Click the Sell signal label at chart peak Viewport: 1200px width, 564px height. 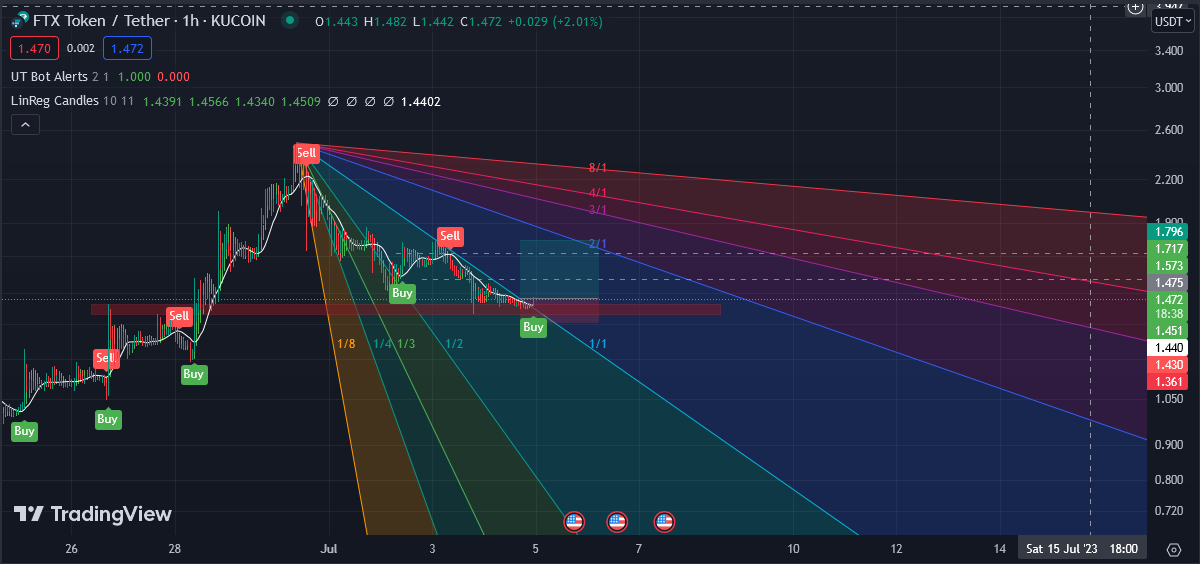pos(306,153)
